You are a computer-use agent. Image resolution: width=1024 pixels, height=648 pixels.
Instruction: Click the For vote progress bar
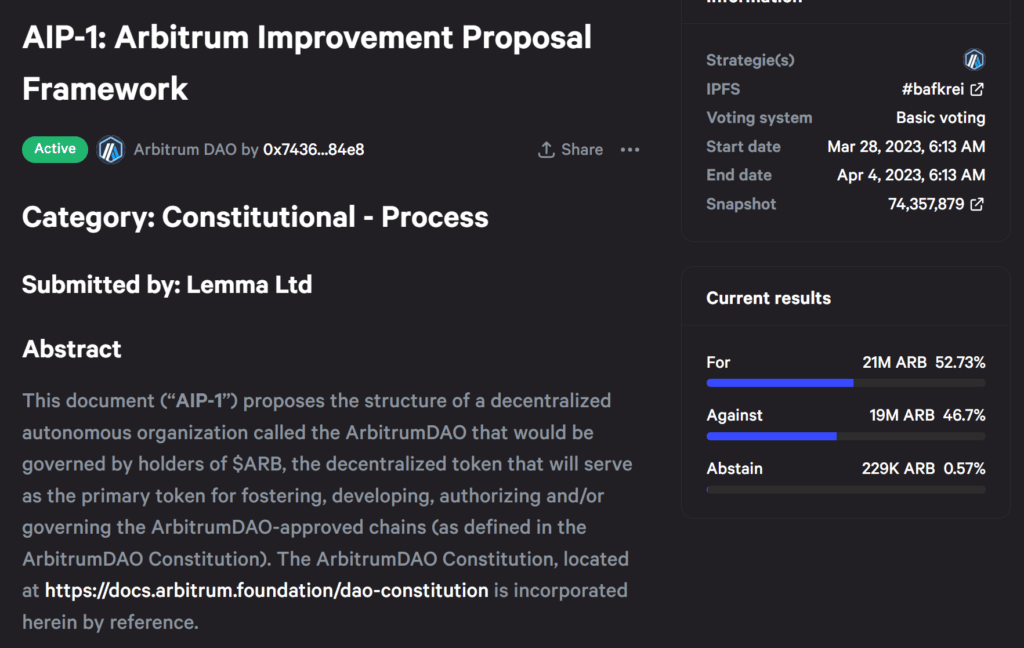(x=845, y=383)
